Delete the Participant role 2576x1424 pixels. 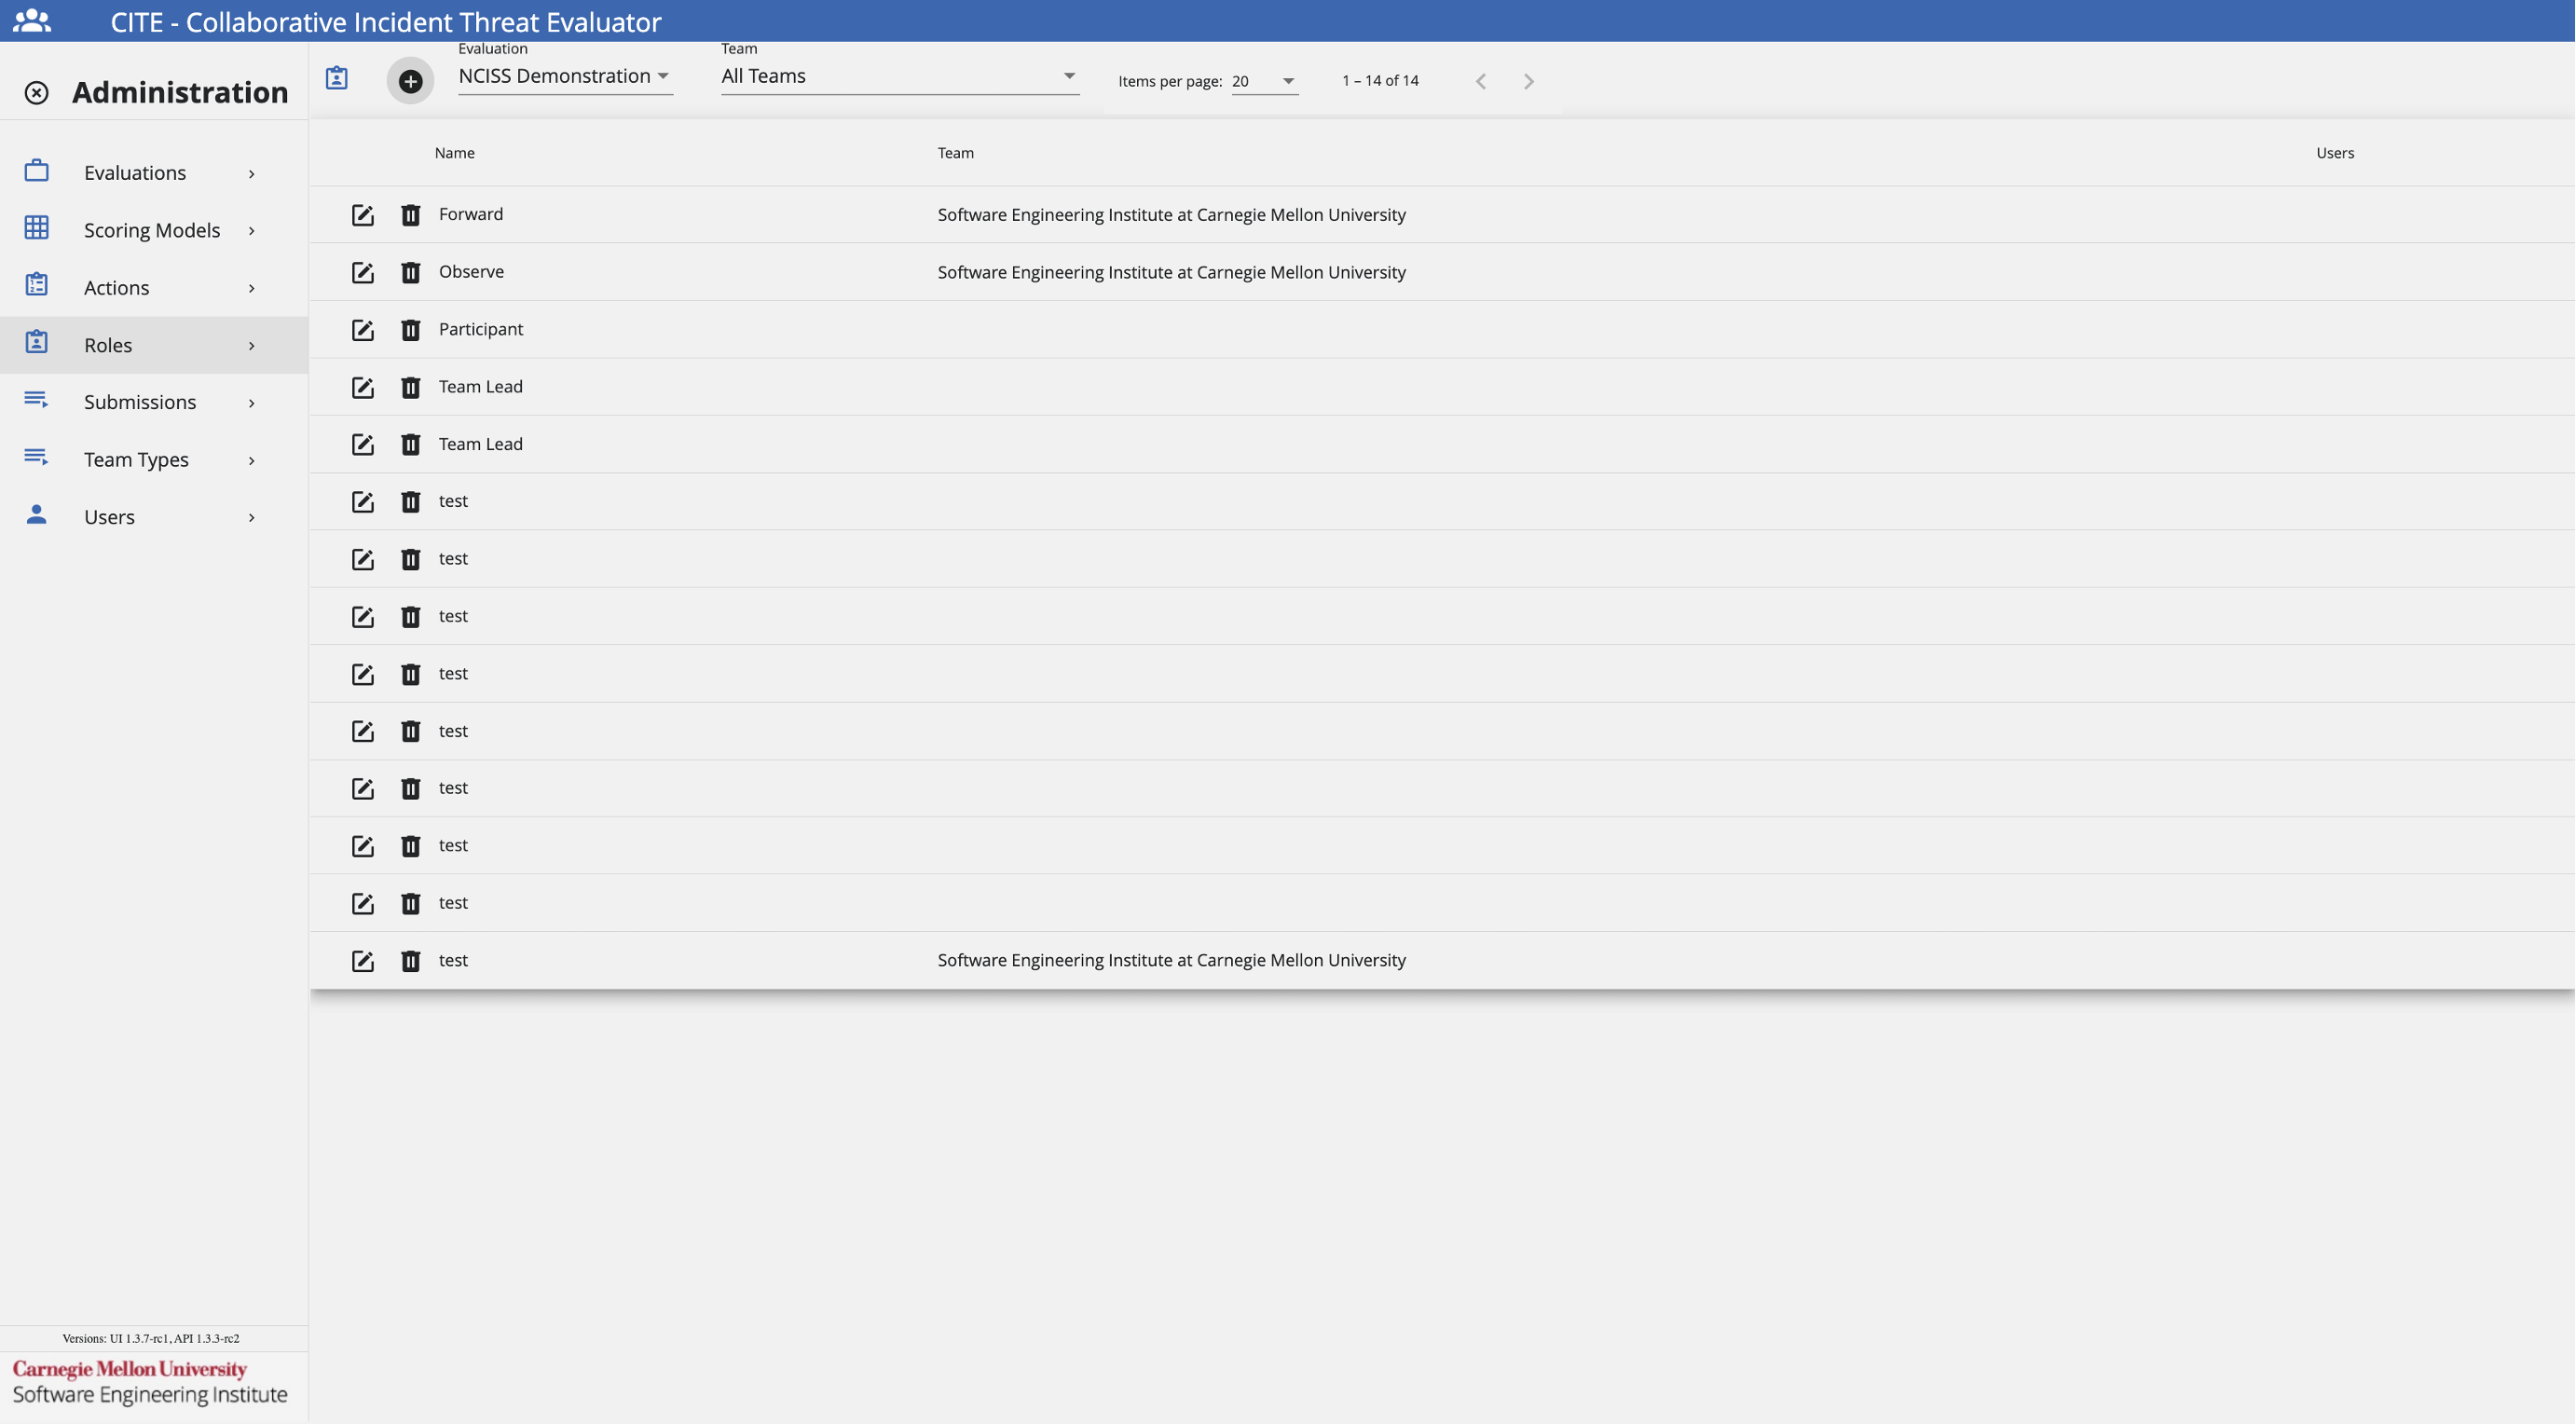[410, 330]
